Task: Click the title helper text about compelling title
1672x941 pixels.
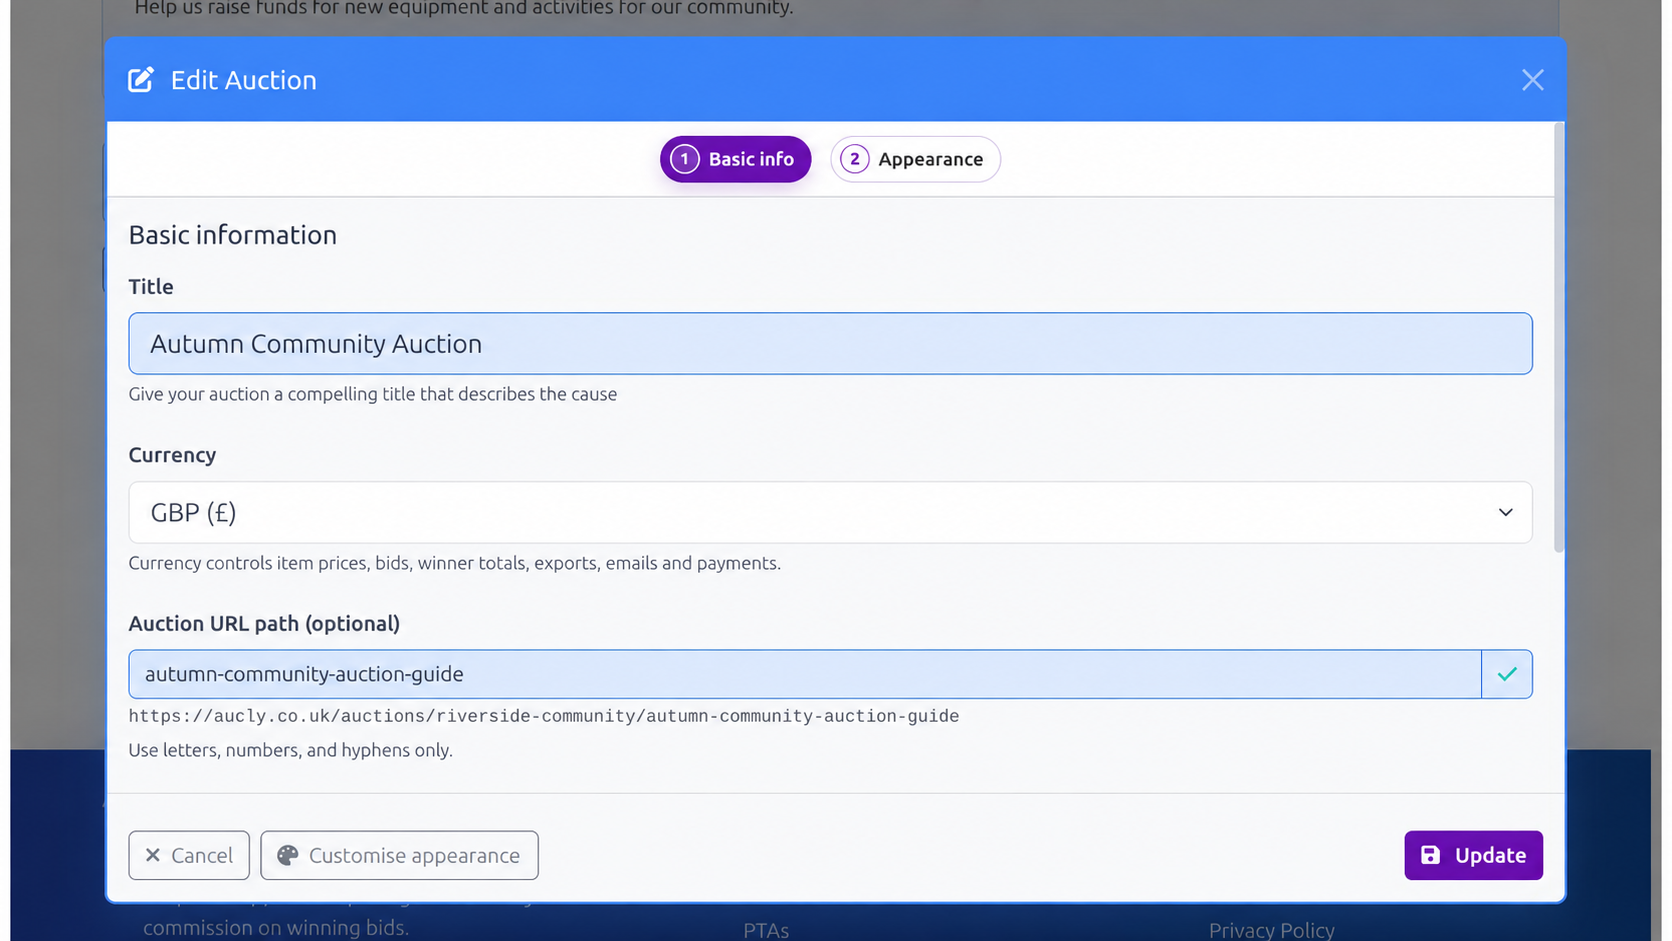Action: click(373, 394)
